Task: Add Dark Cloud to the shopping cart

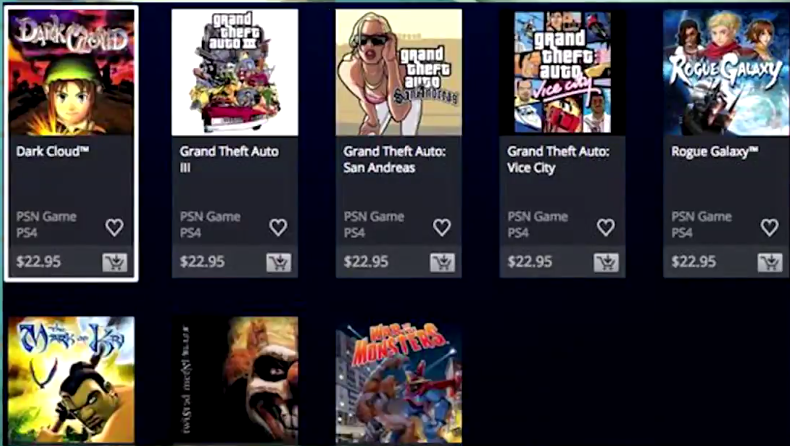Action: [x=115, y=263]
